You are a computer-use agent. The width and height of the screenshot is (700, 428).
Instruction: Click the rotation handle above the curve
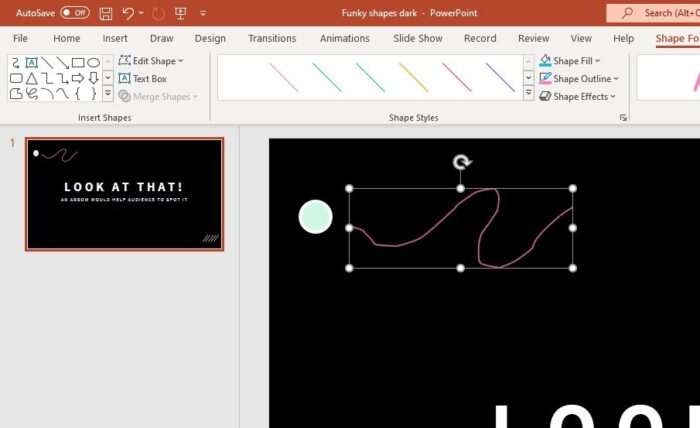pos(461,162)
